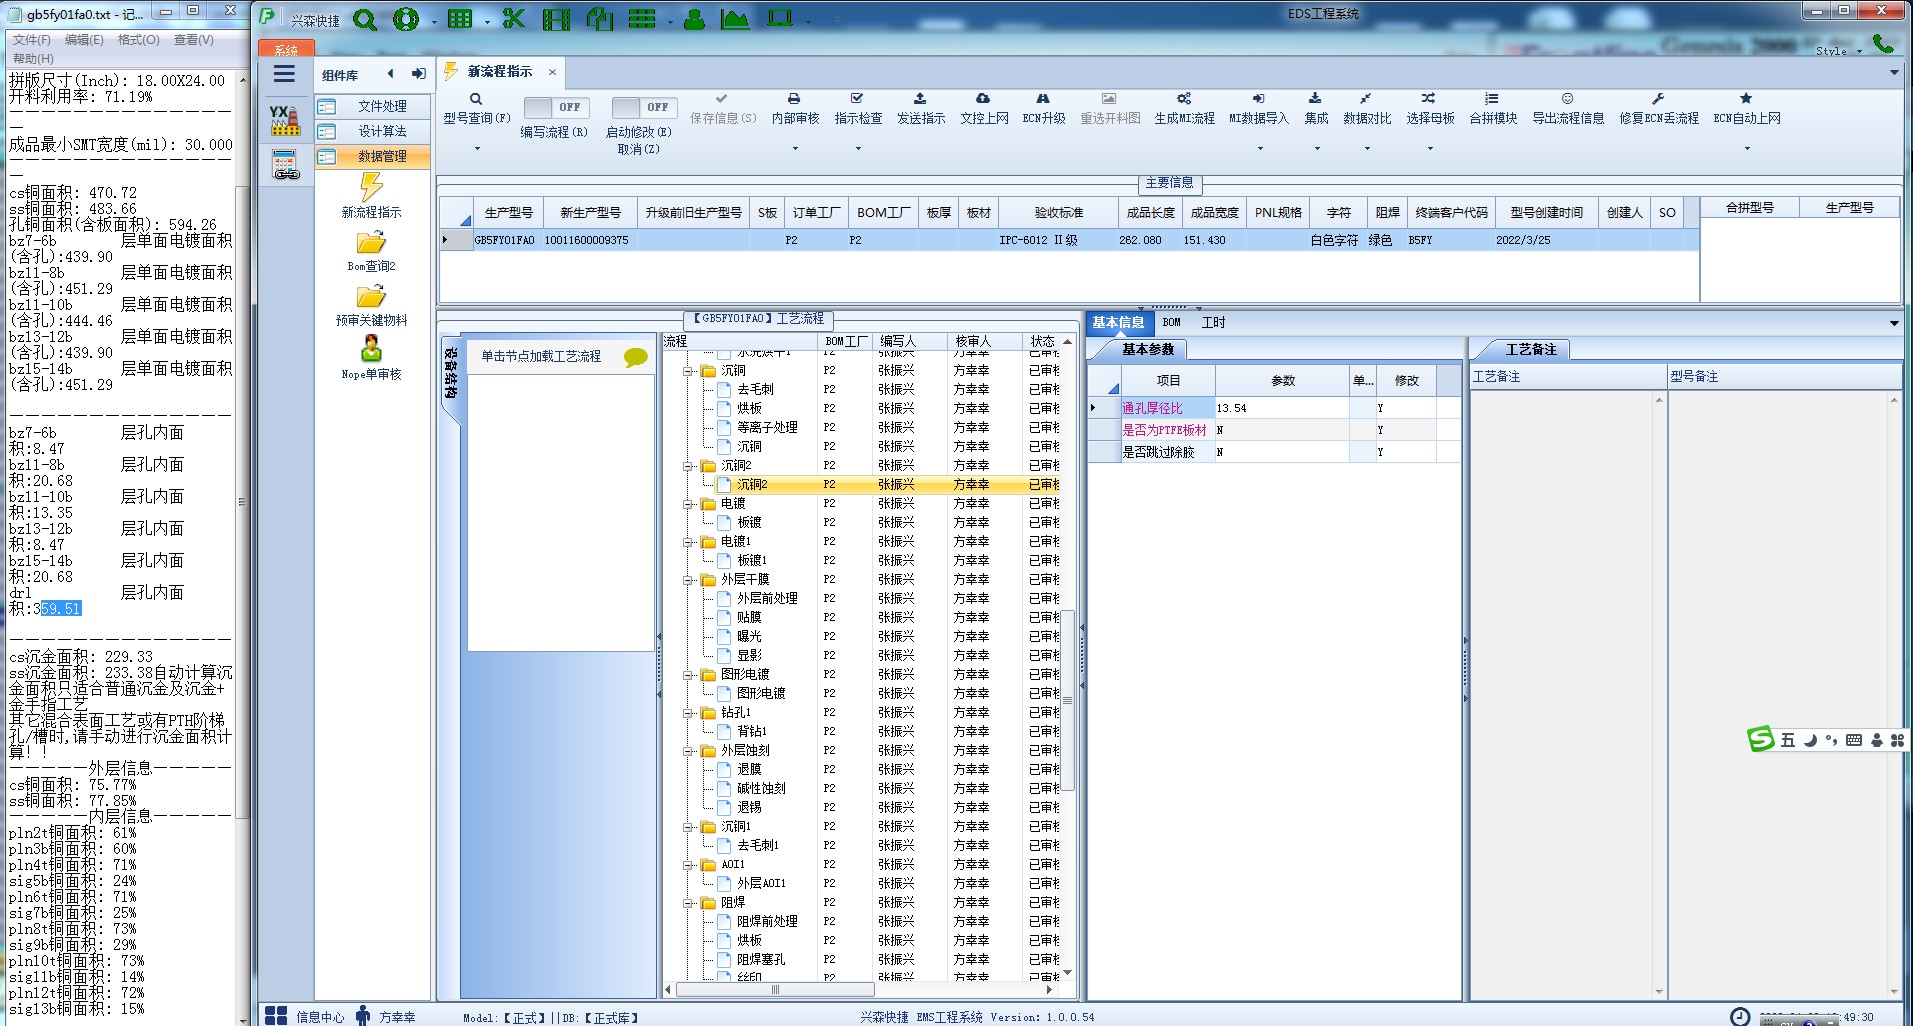1913x1026 pixels.
Task: Click the green area chart icon
Action: 735,19
